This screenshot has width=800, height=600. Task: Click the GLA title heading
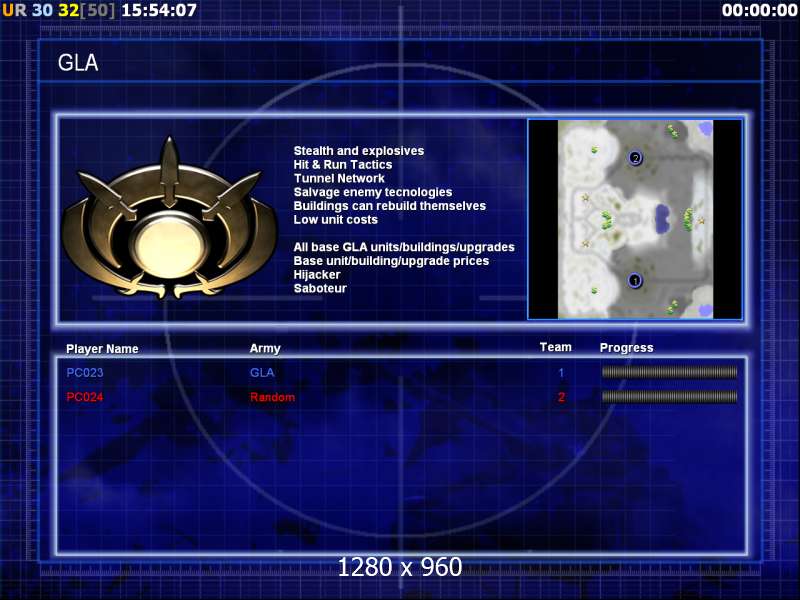[x=78, y=64]
